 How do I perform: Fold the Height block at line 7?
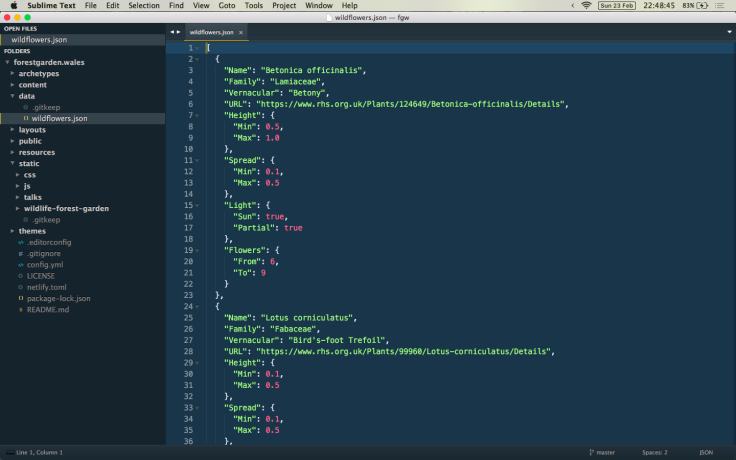coord(197,116)
